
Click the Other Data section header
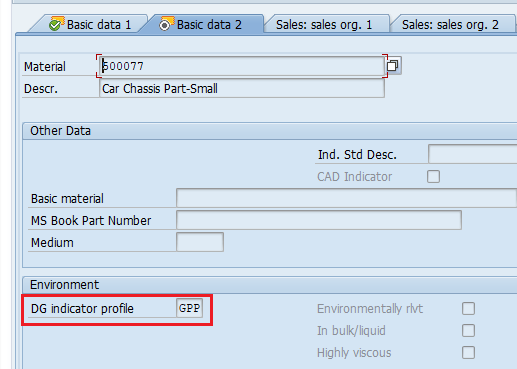270,131
